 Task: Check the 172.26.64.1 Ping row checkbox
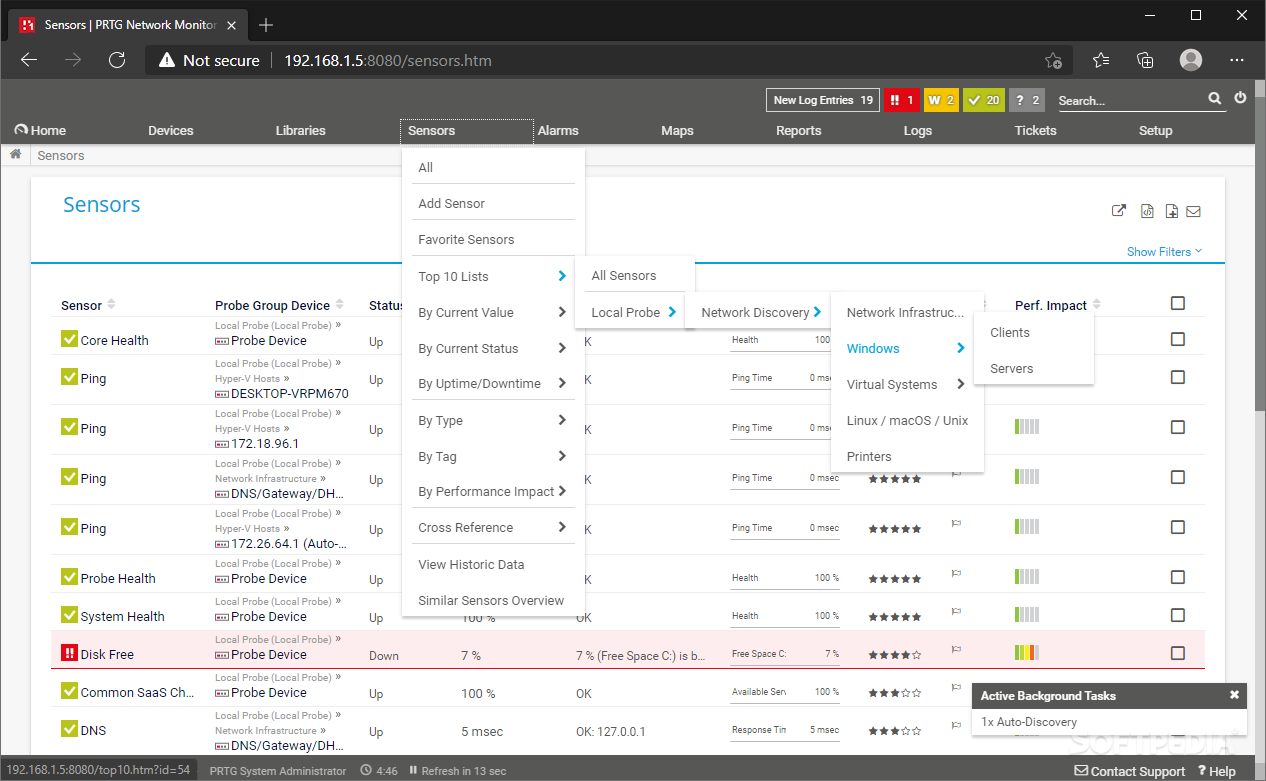click(x=1178, y=527)
